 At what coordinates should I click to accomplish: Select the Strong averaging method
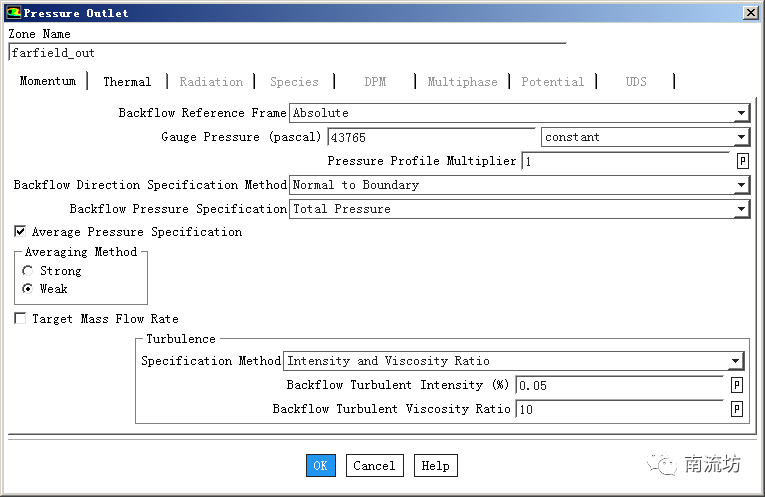tap(28, 271)
